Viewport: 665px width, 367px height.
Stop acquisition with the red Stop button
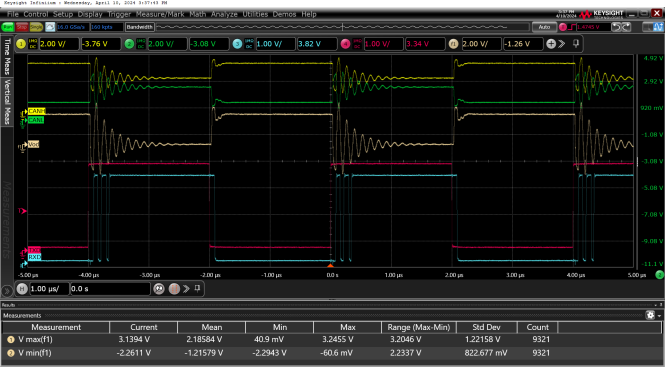(x=22, y=27)
